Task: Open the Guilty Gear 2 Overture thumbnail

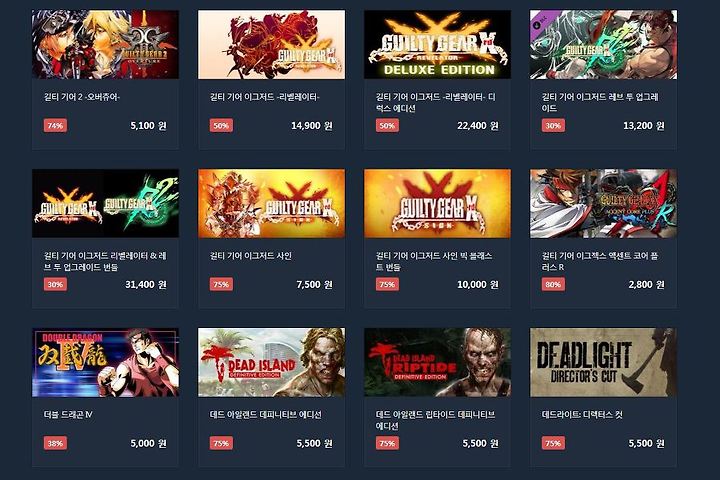Action: click(x=105, y=44)
